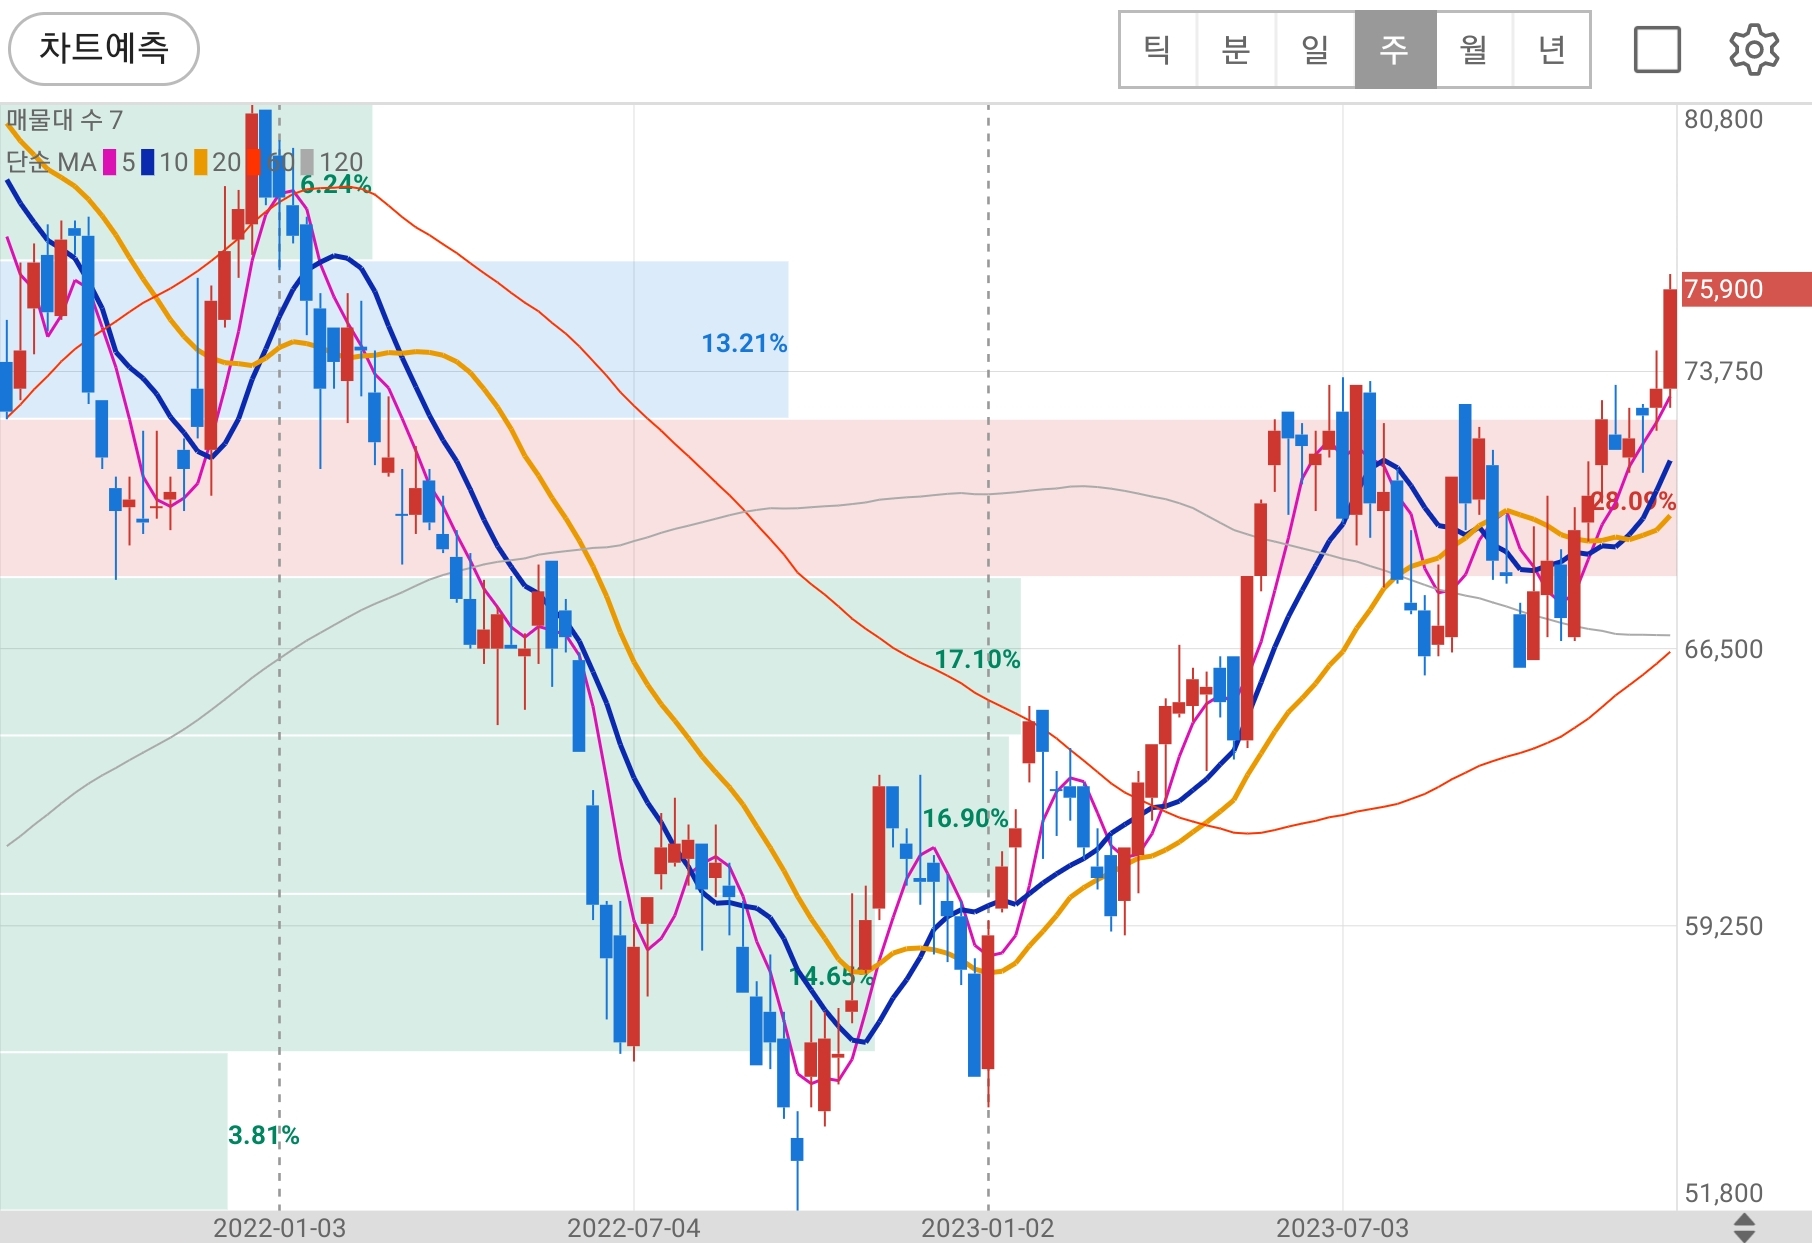This screenshot has width=1812, height=1243.
Task: Click the 51,800 price axis label
Action: coord(1723,1193)
